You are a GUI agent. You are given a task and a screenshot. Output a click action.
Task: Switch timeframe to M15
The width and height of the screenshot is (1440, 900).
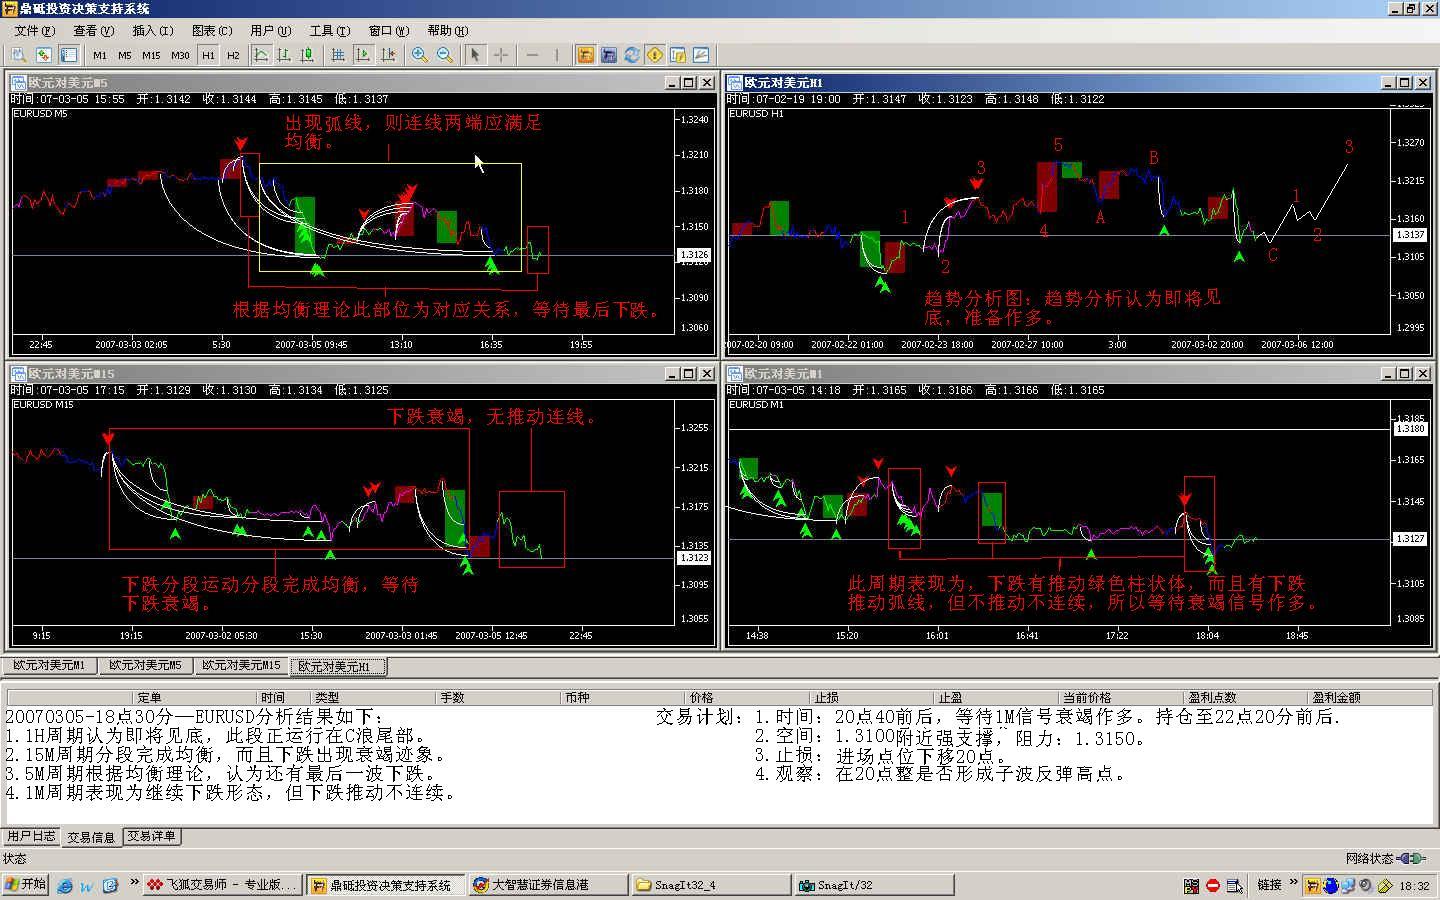pos(151,55)
